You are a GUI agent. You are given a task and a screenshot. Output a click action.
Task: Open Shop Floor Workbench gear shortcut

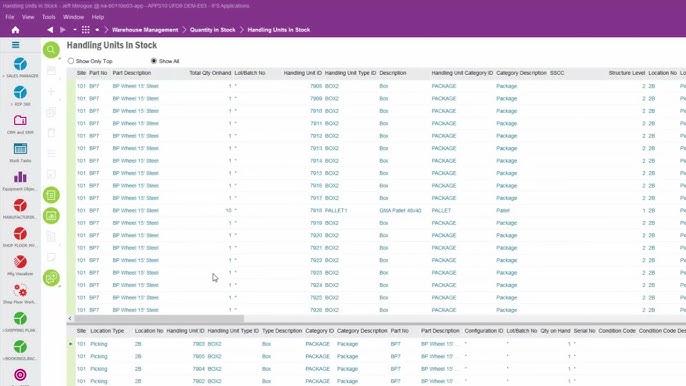[x=20, y=290]
